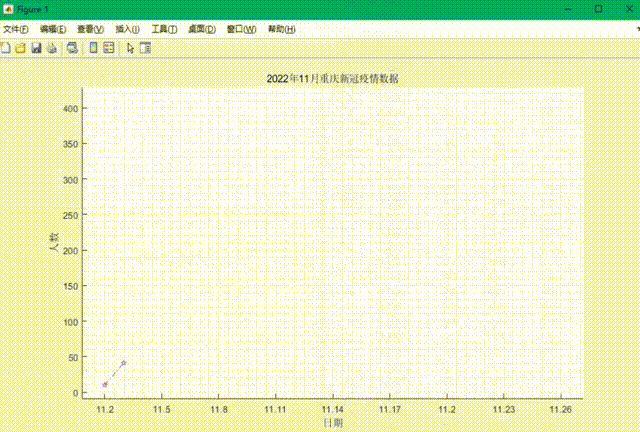This screenshot has height=432, width=640.
Task: Click the y-axis tick label 400
Action: tap(71, 109)
